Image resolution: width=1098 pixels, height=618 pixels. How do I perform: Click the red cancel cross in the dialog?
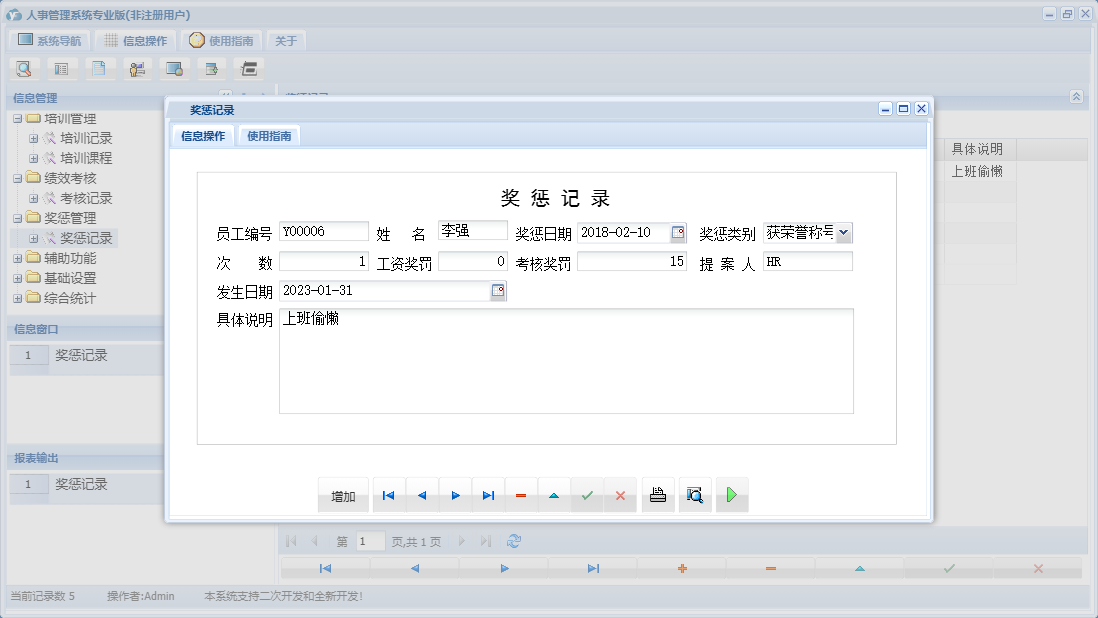[x=620, y=494]
